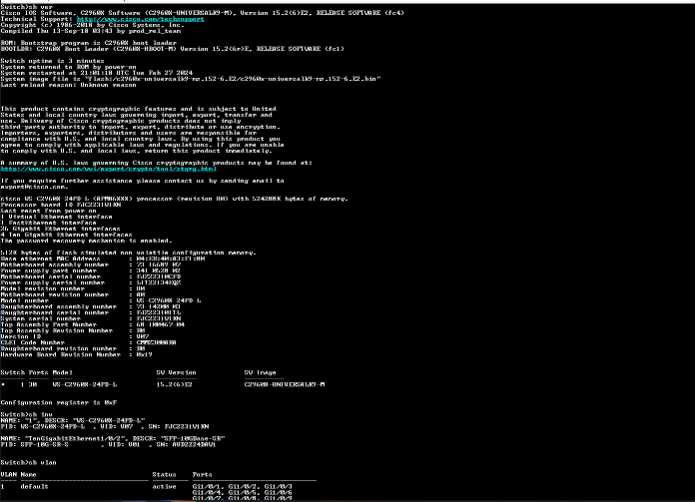Click the 'Cisco IOS Software' version line
The height and width of the screenshot is (502, 695).
(x=202, y=13)
